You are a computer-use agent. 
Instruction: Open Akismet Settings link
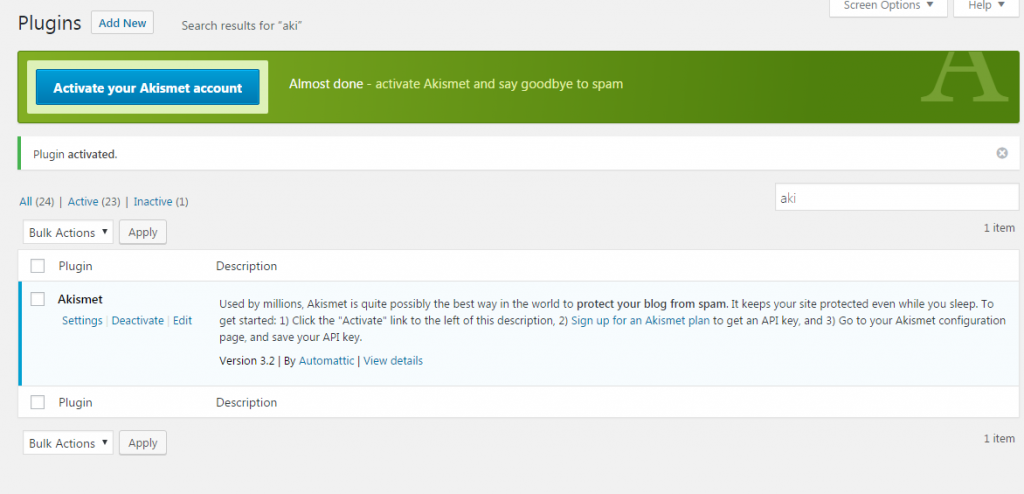tap(82, 321)
